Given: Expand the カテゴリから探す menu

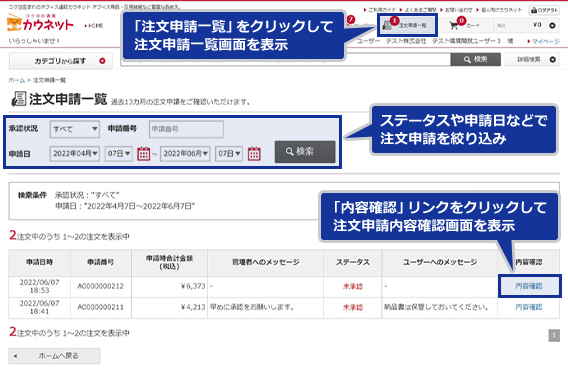Looking at the screenshot, I should [60, 61].
